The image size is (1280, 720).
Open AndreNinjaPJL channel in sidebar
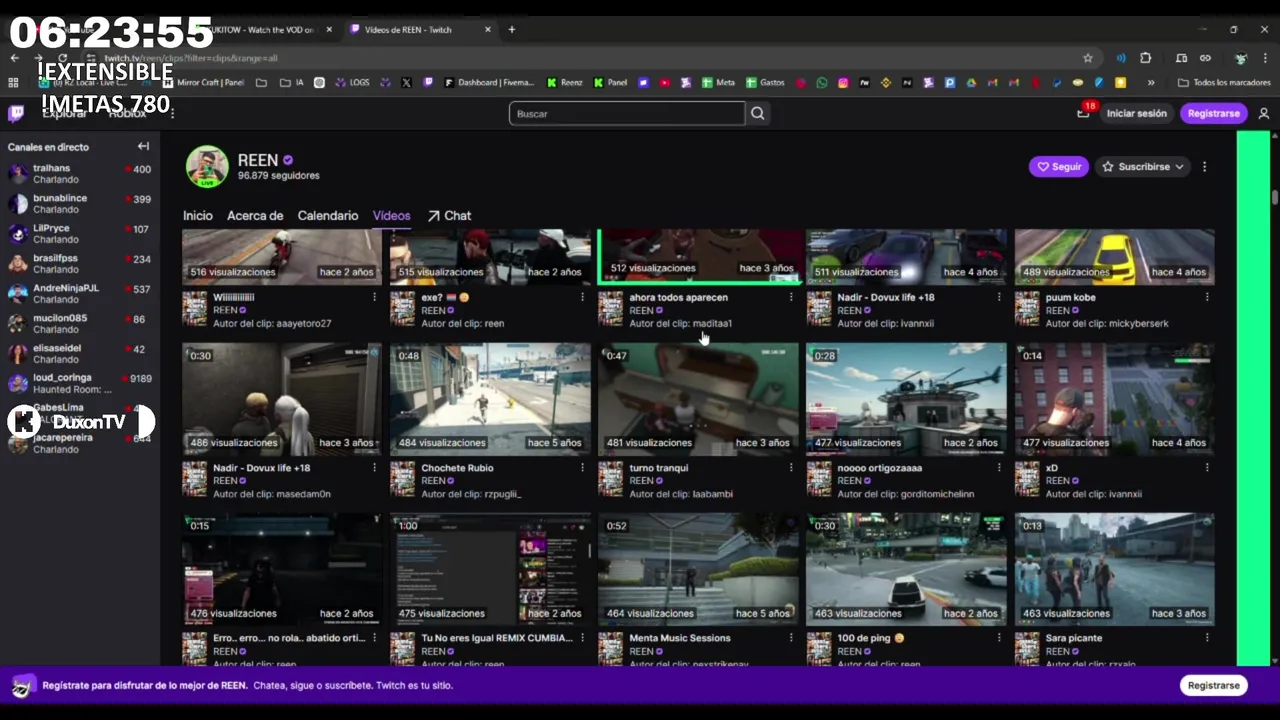[x=79, y=294]
